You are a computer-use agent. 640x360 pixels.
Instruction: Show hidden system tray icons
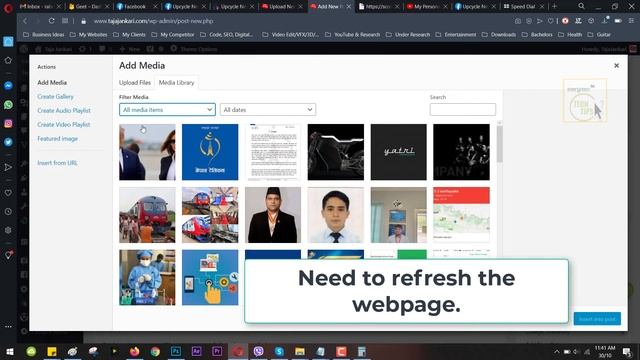click(x=557, y=351)
